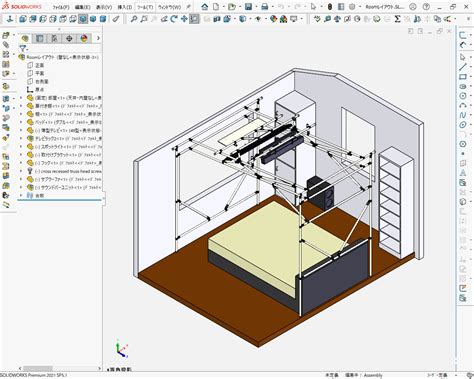Click the Rebuild traffic-light icon
474x379 pixels.
tap(330, 7)
